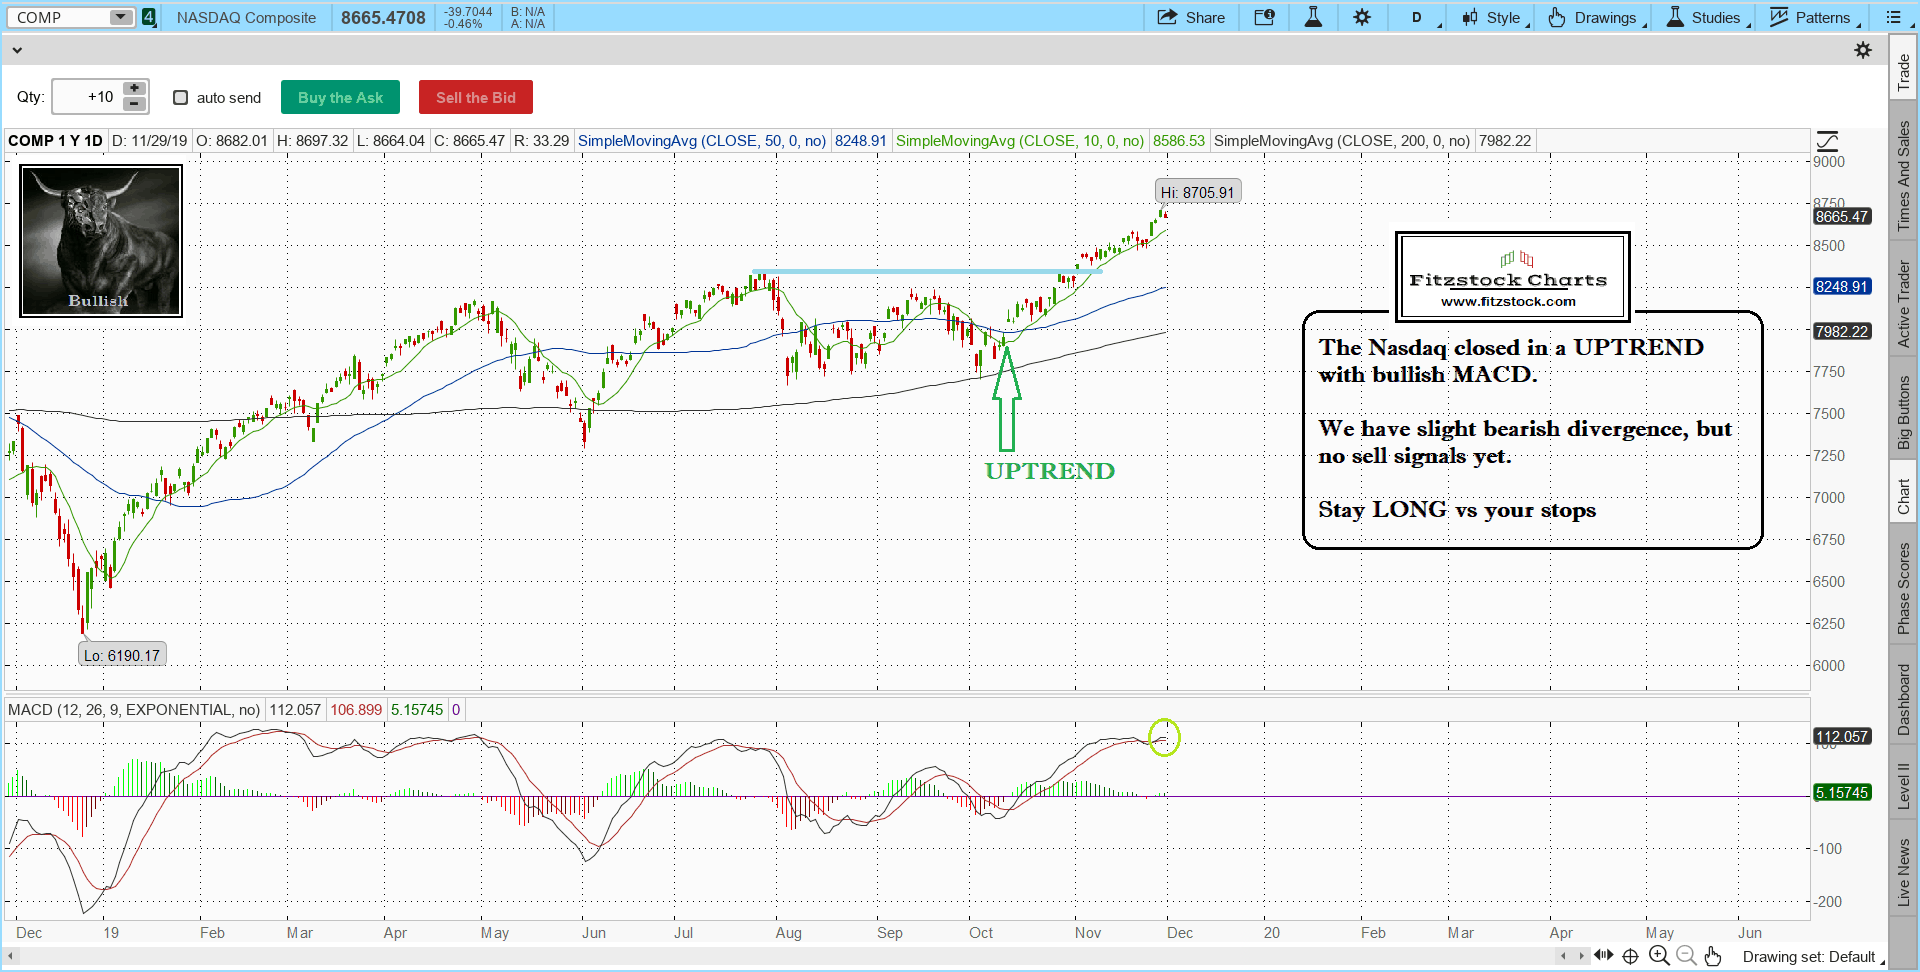This screenshot has height=972, width=1920.
Task: Enable the auto send checkbox
Action: [x=181, y=98]
